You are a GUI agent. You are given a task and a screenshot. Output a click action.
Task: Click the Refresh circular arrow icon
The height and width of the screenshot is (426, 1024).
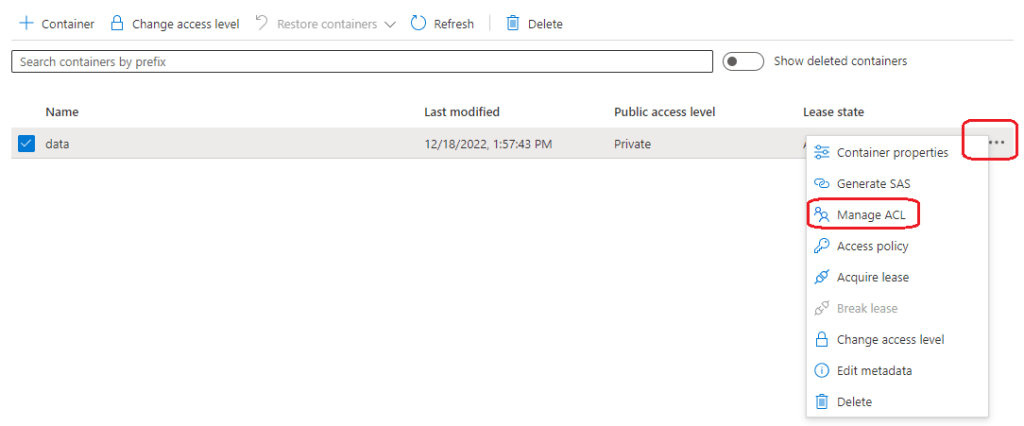point(419,23)
